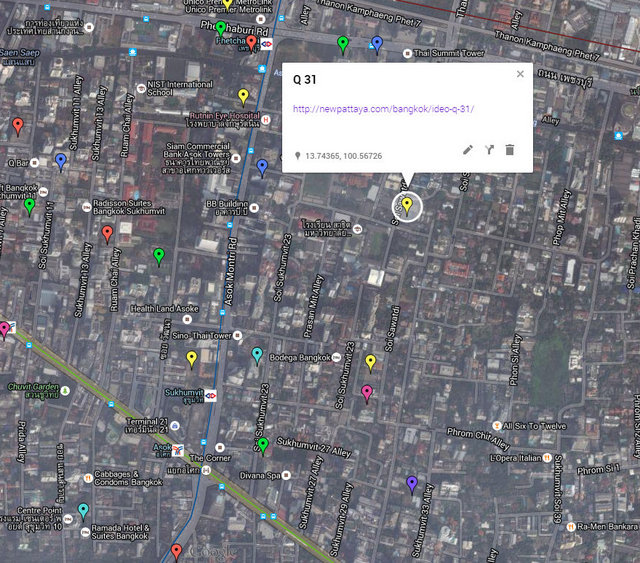
Task: Click the Terminal 21 shopping icon
Action: tap(175, 426)
